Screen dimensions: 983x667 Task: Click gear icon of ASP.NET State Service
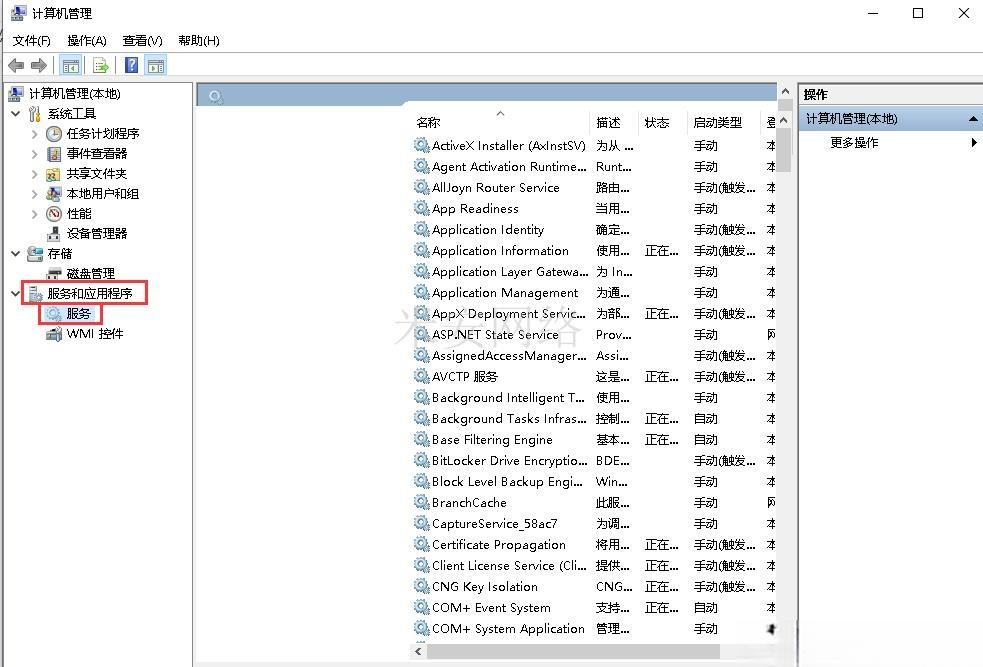tap(421, 334)
